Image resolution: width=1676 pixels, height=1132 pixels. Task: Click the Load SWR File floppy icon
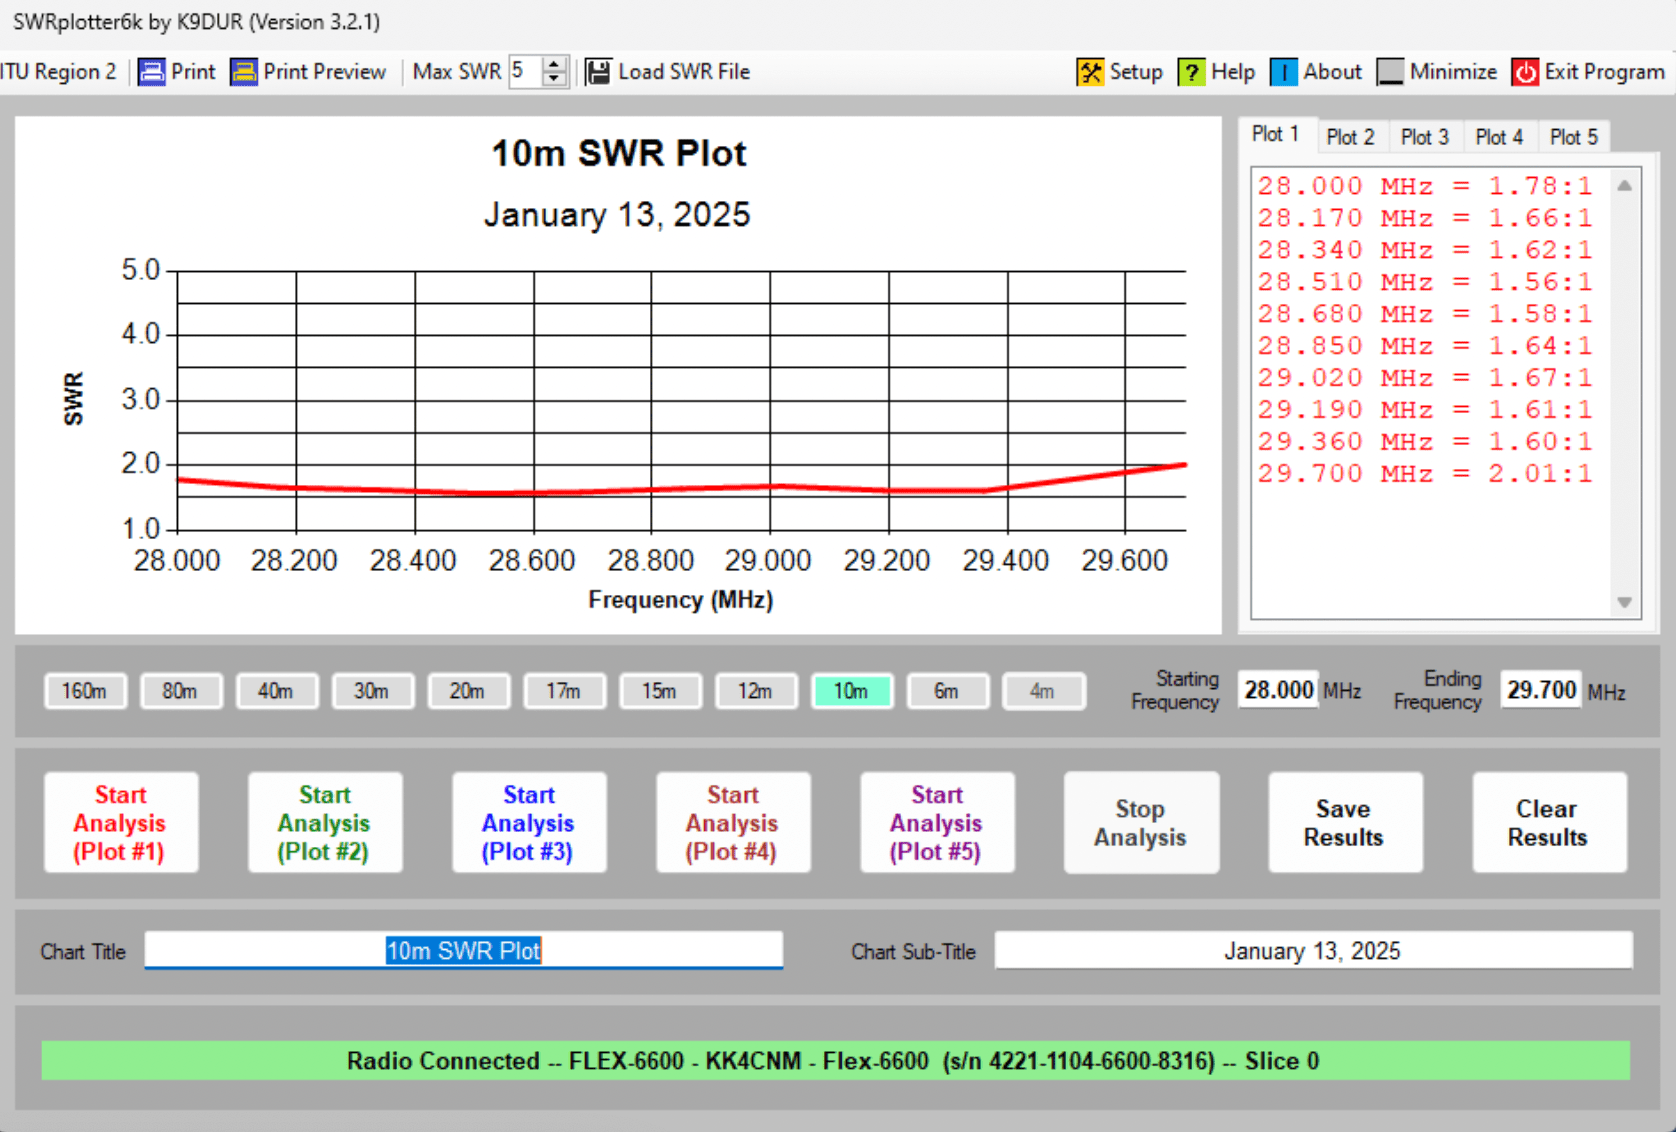tap(598, 72)
